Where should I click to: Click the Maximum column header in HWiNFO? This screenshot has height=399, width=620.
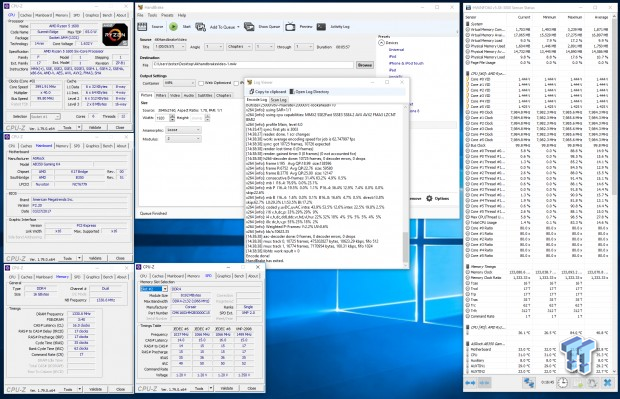click(574, 17)
